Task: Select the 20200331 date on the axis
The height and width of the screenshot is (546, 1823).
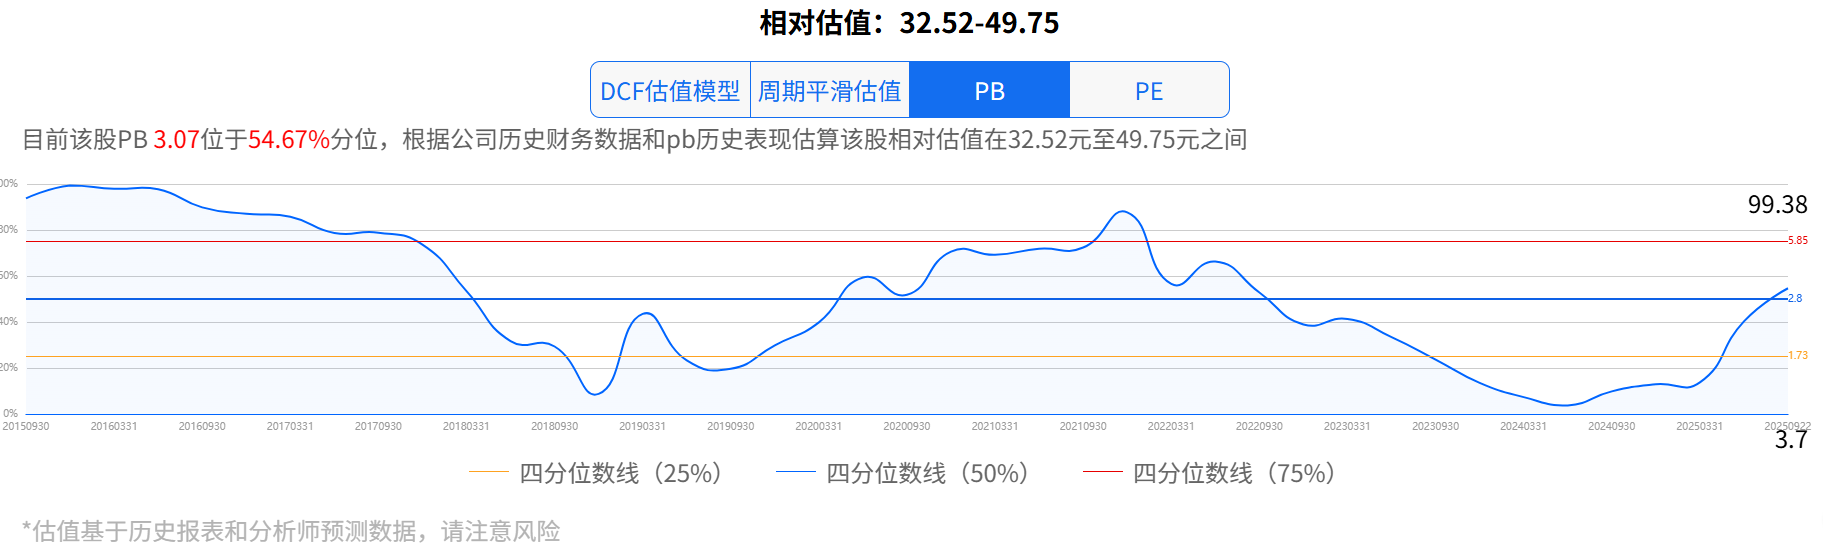Action: (818, 426)
